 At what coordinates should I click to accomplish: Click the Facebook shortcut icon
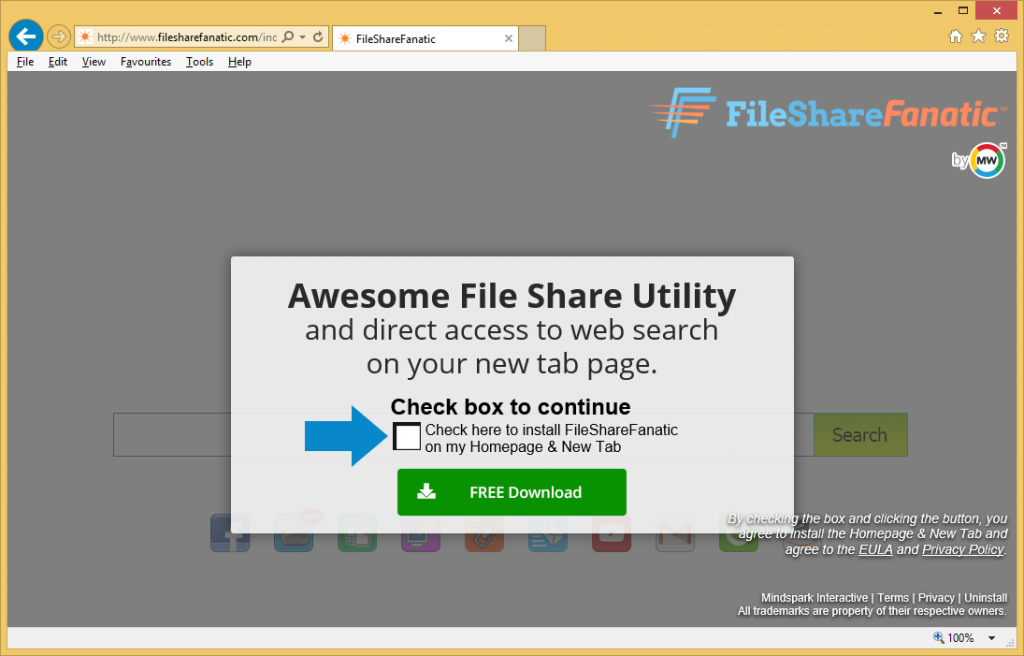coord(230,533)
